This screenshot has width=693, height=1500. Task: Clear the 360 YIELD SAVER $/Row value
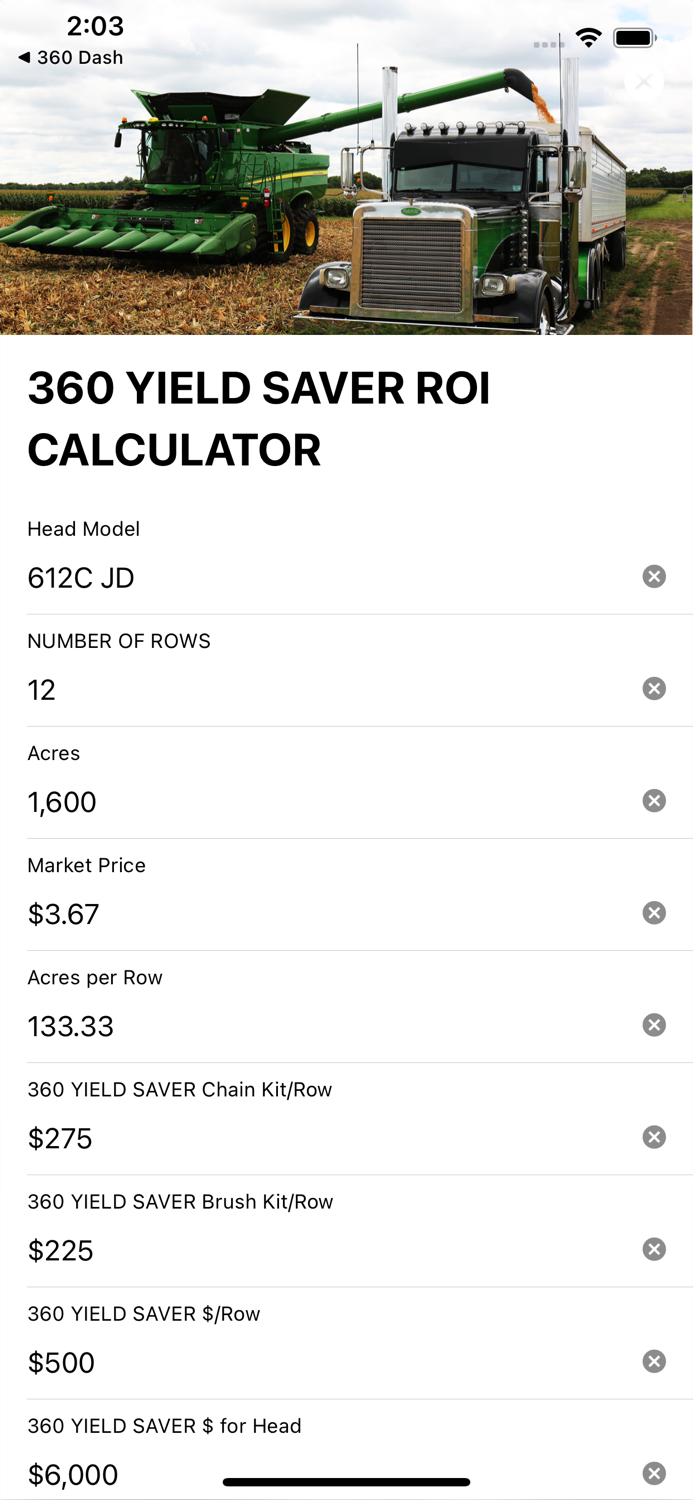pyautogui.click(x=655, y=1361)
